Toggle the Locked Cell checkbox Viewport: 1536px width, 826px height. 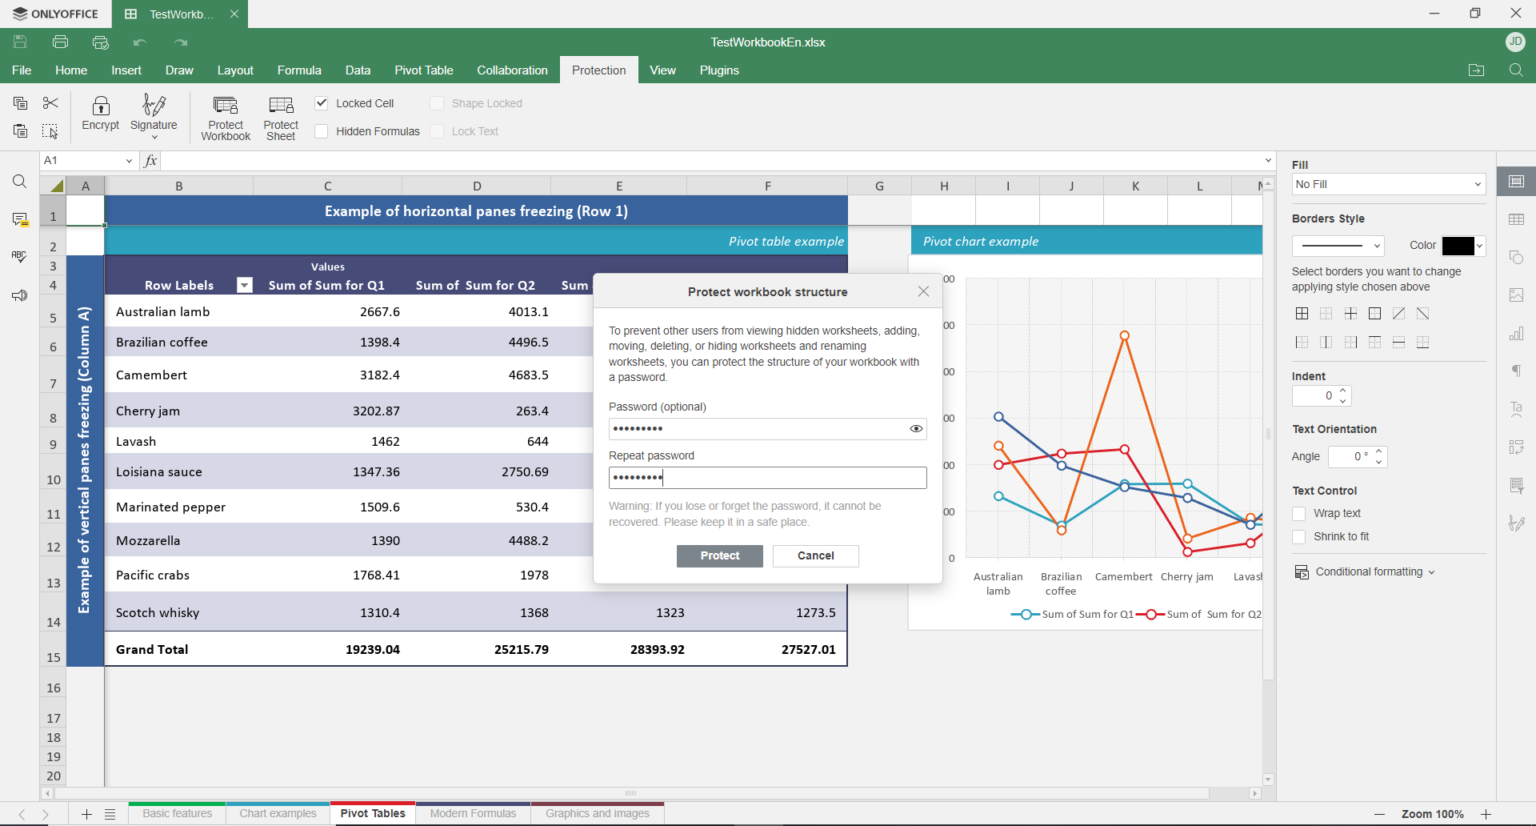[322, 103]
